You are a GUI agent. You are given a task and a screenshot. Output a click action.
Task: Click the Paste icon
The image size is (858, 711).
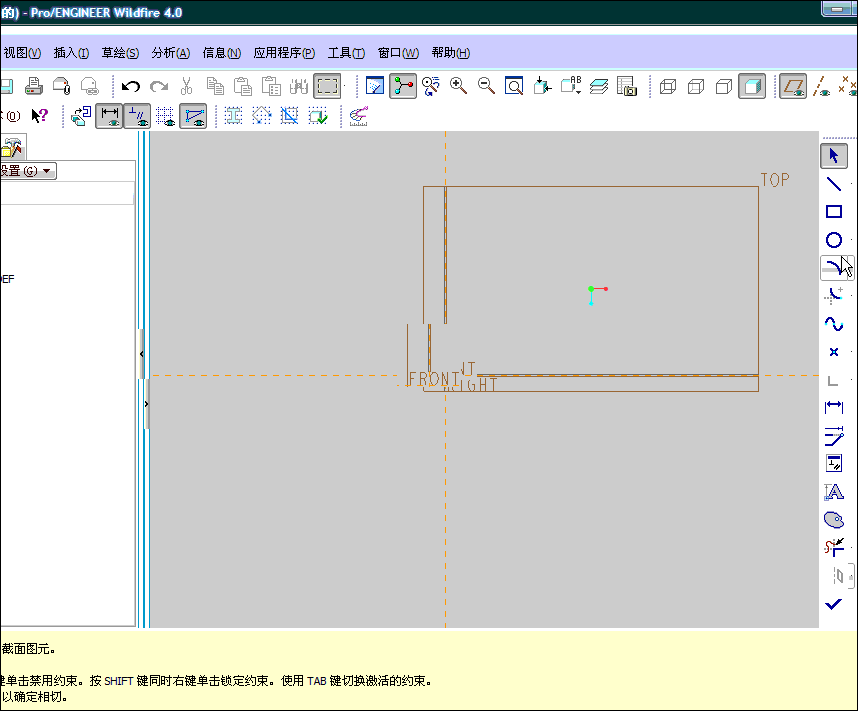(243, 86)
